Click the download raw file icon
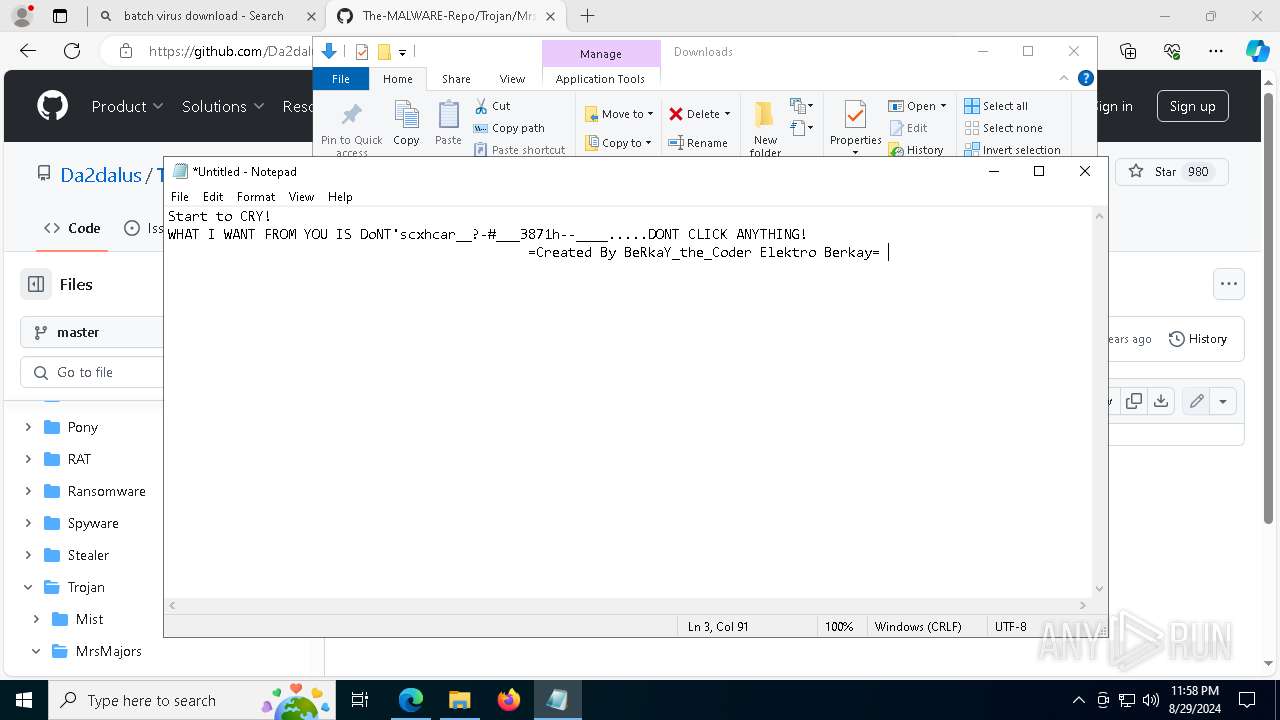1280x720 pixels. (1161, 401)
